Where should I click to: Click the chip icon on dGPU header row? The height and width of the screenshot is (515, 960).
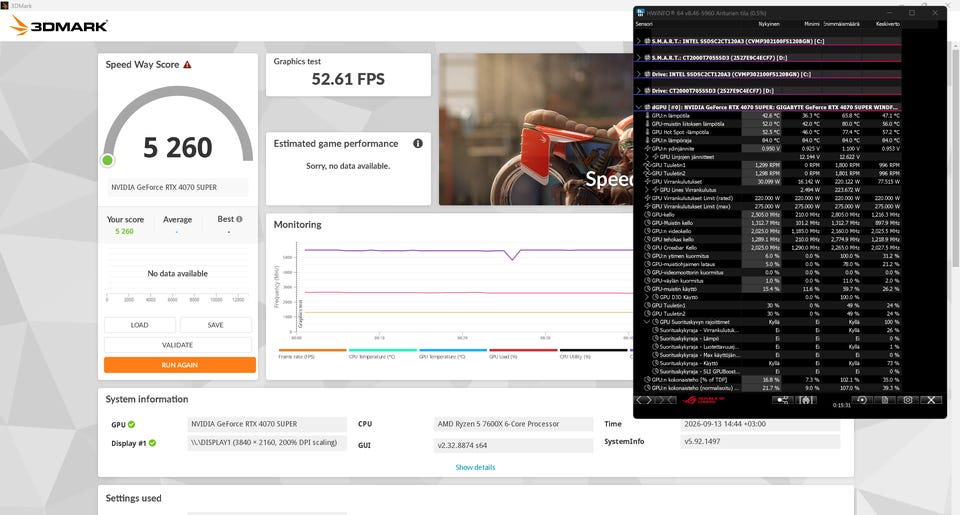[x=648, y=107]
